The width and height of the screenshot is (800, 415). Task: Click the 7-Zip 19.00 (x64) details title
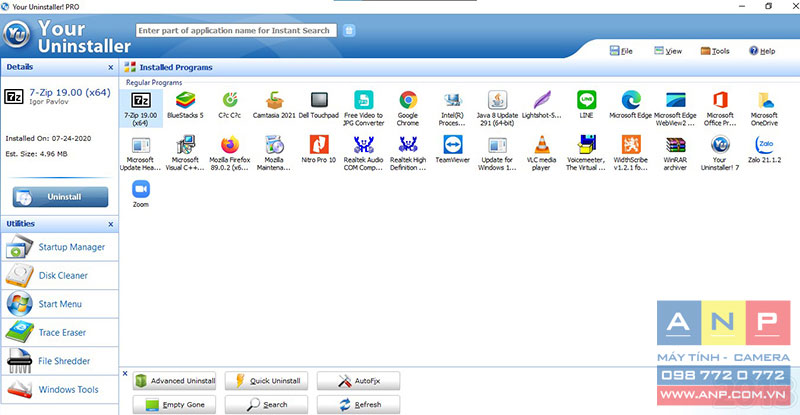[x=70, y=92]
